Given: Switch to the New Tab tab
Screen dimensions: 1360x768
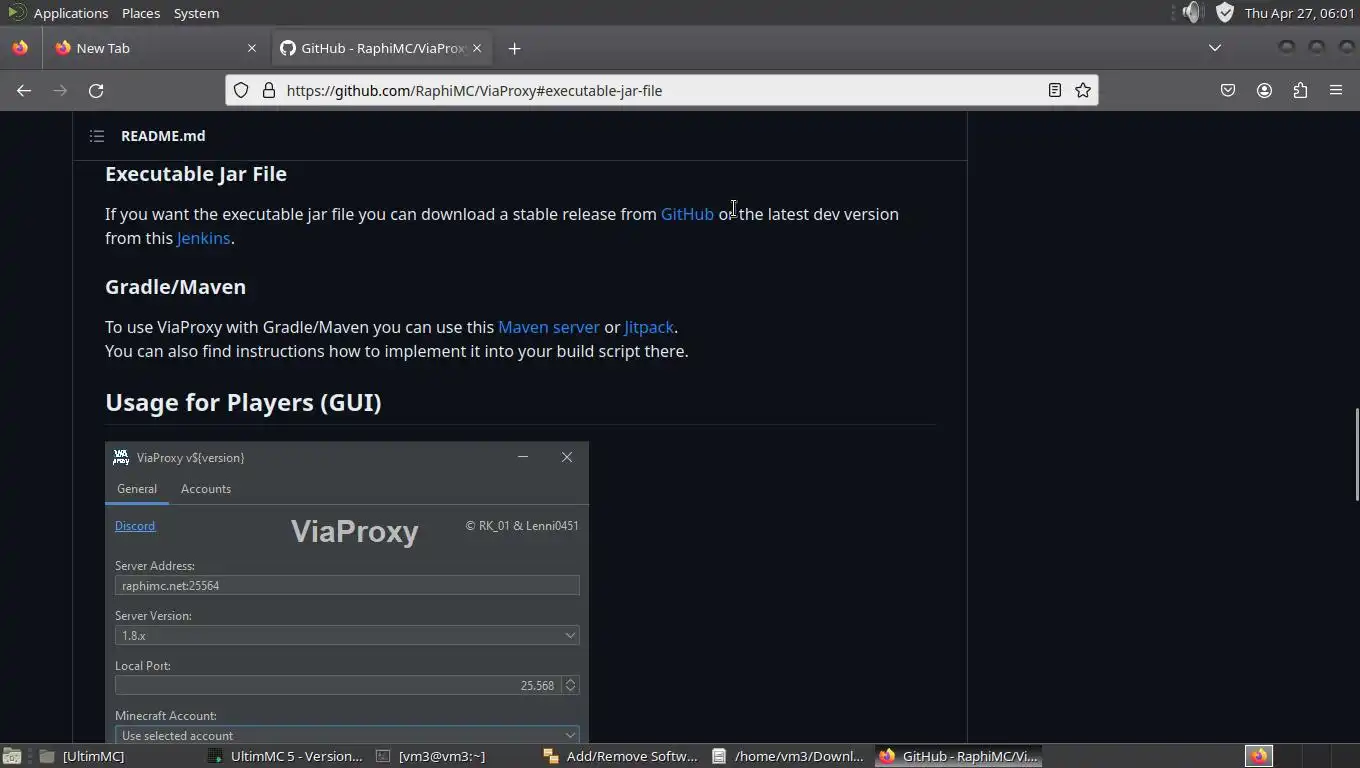Looking at the screenshot, I should [x=155, y=48].
